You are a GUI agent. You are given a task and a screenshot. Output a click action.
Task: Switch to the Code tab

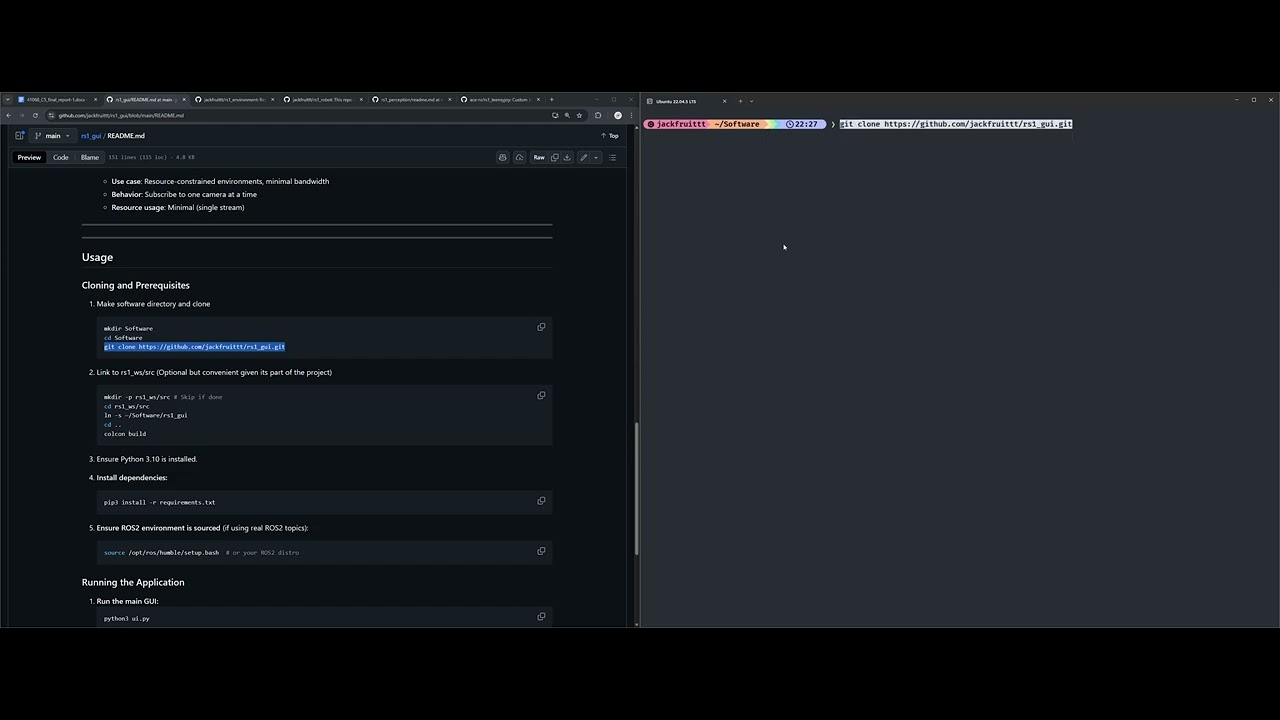click(61, 157)
